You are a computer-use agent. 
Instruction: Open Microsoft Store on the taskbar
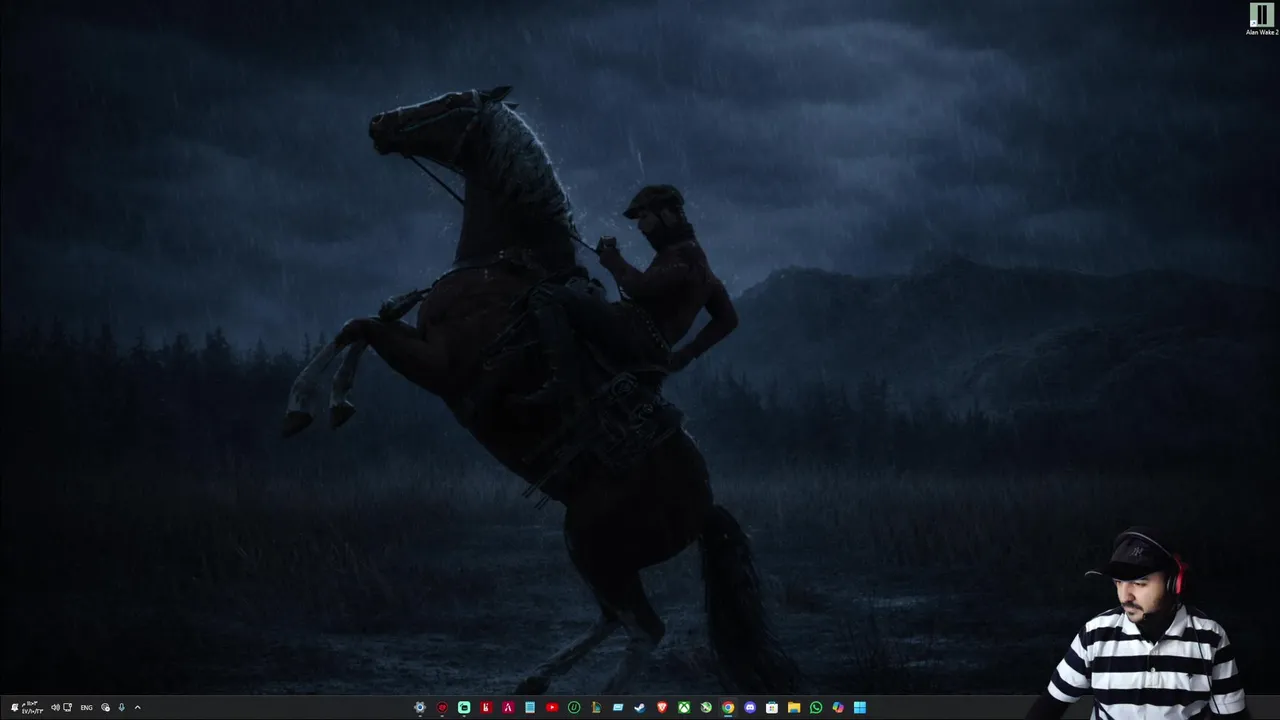point(772,707)
